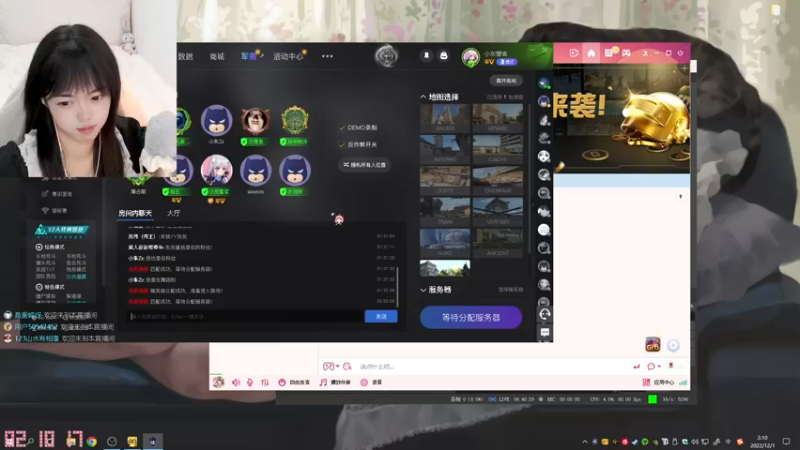Select the MIRAGE map thumbnail
This screenshot has width=800, height=450.
(x=497, y=118)
